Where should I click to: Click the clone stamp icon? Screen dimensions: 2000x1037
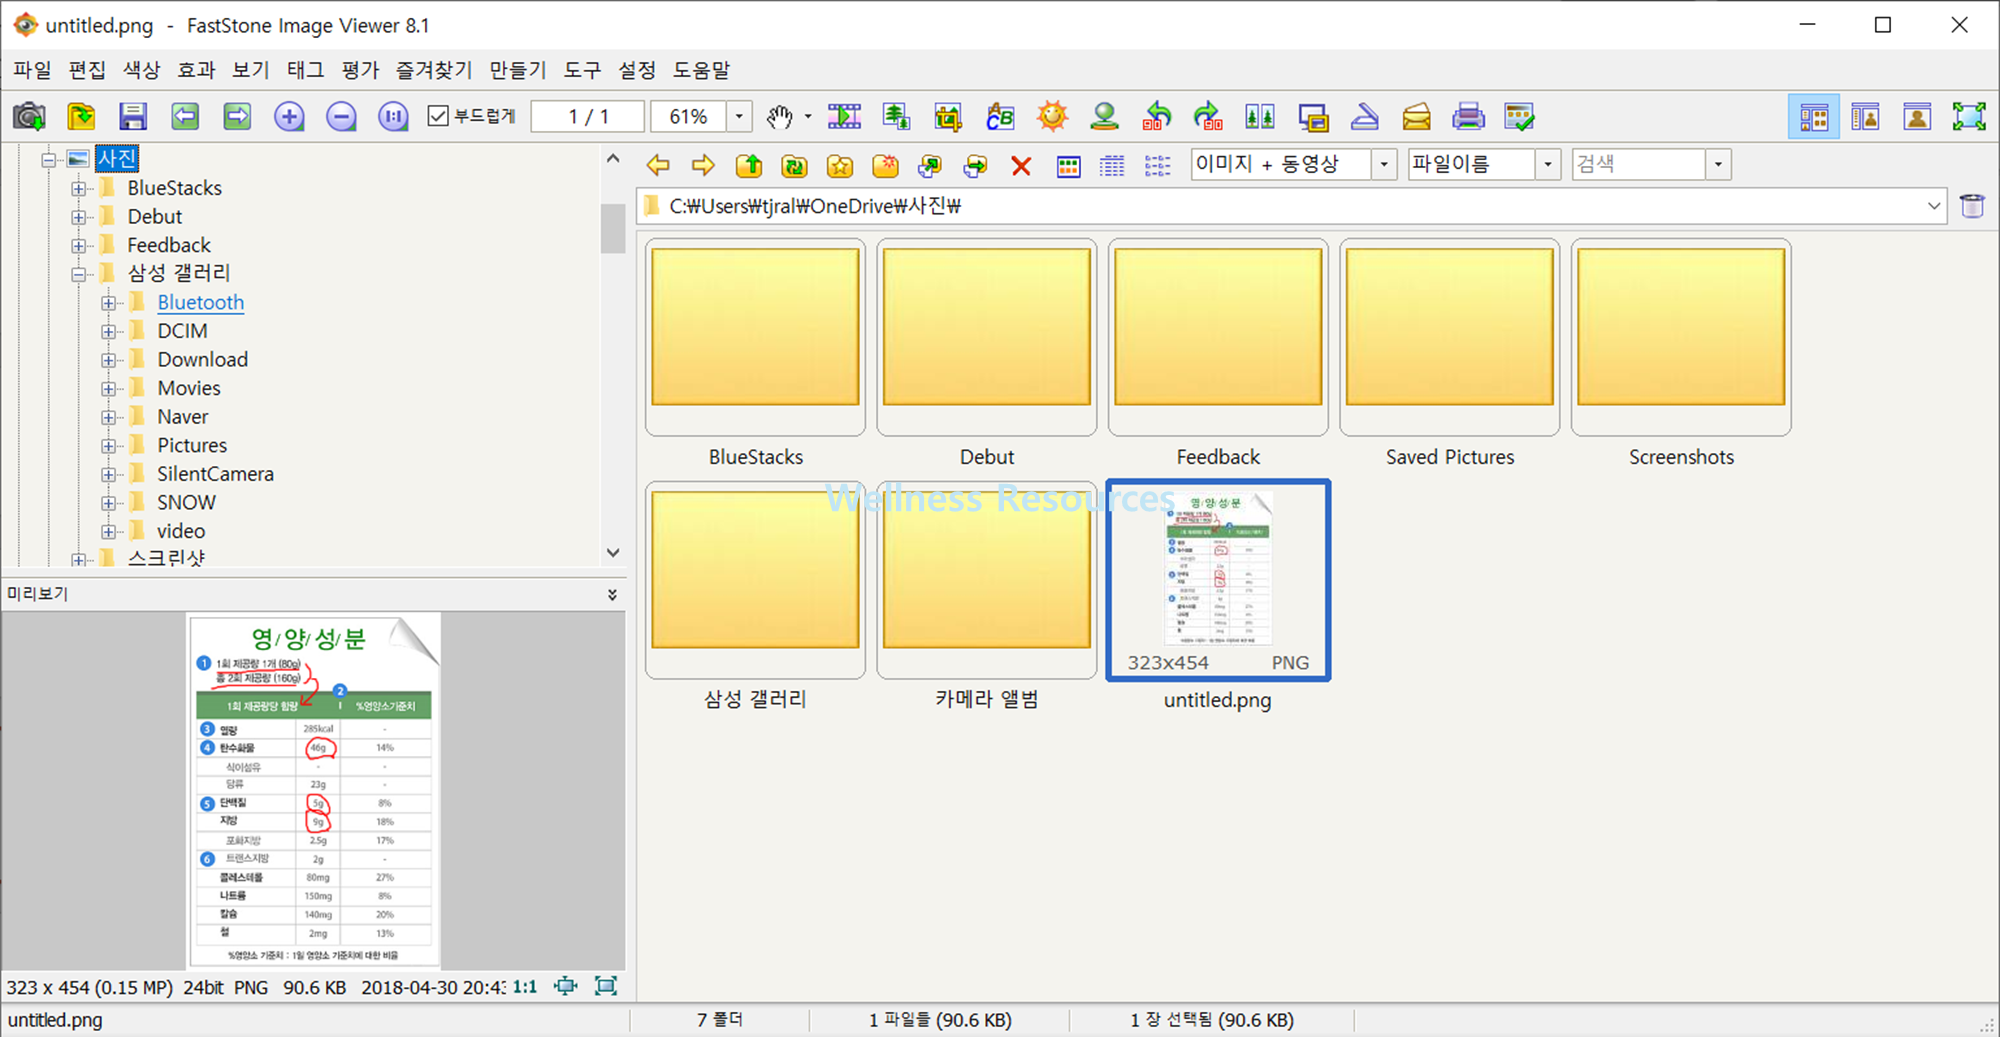pos(1104,116)
